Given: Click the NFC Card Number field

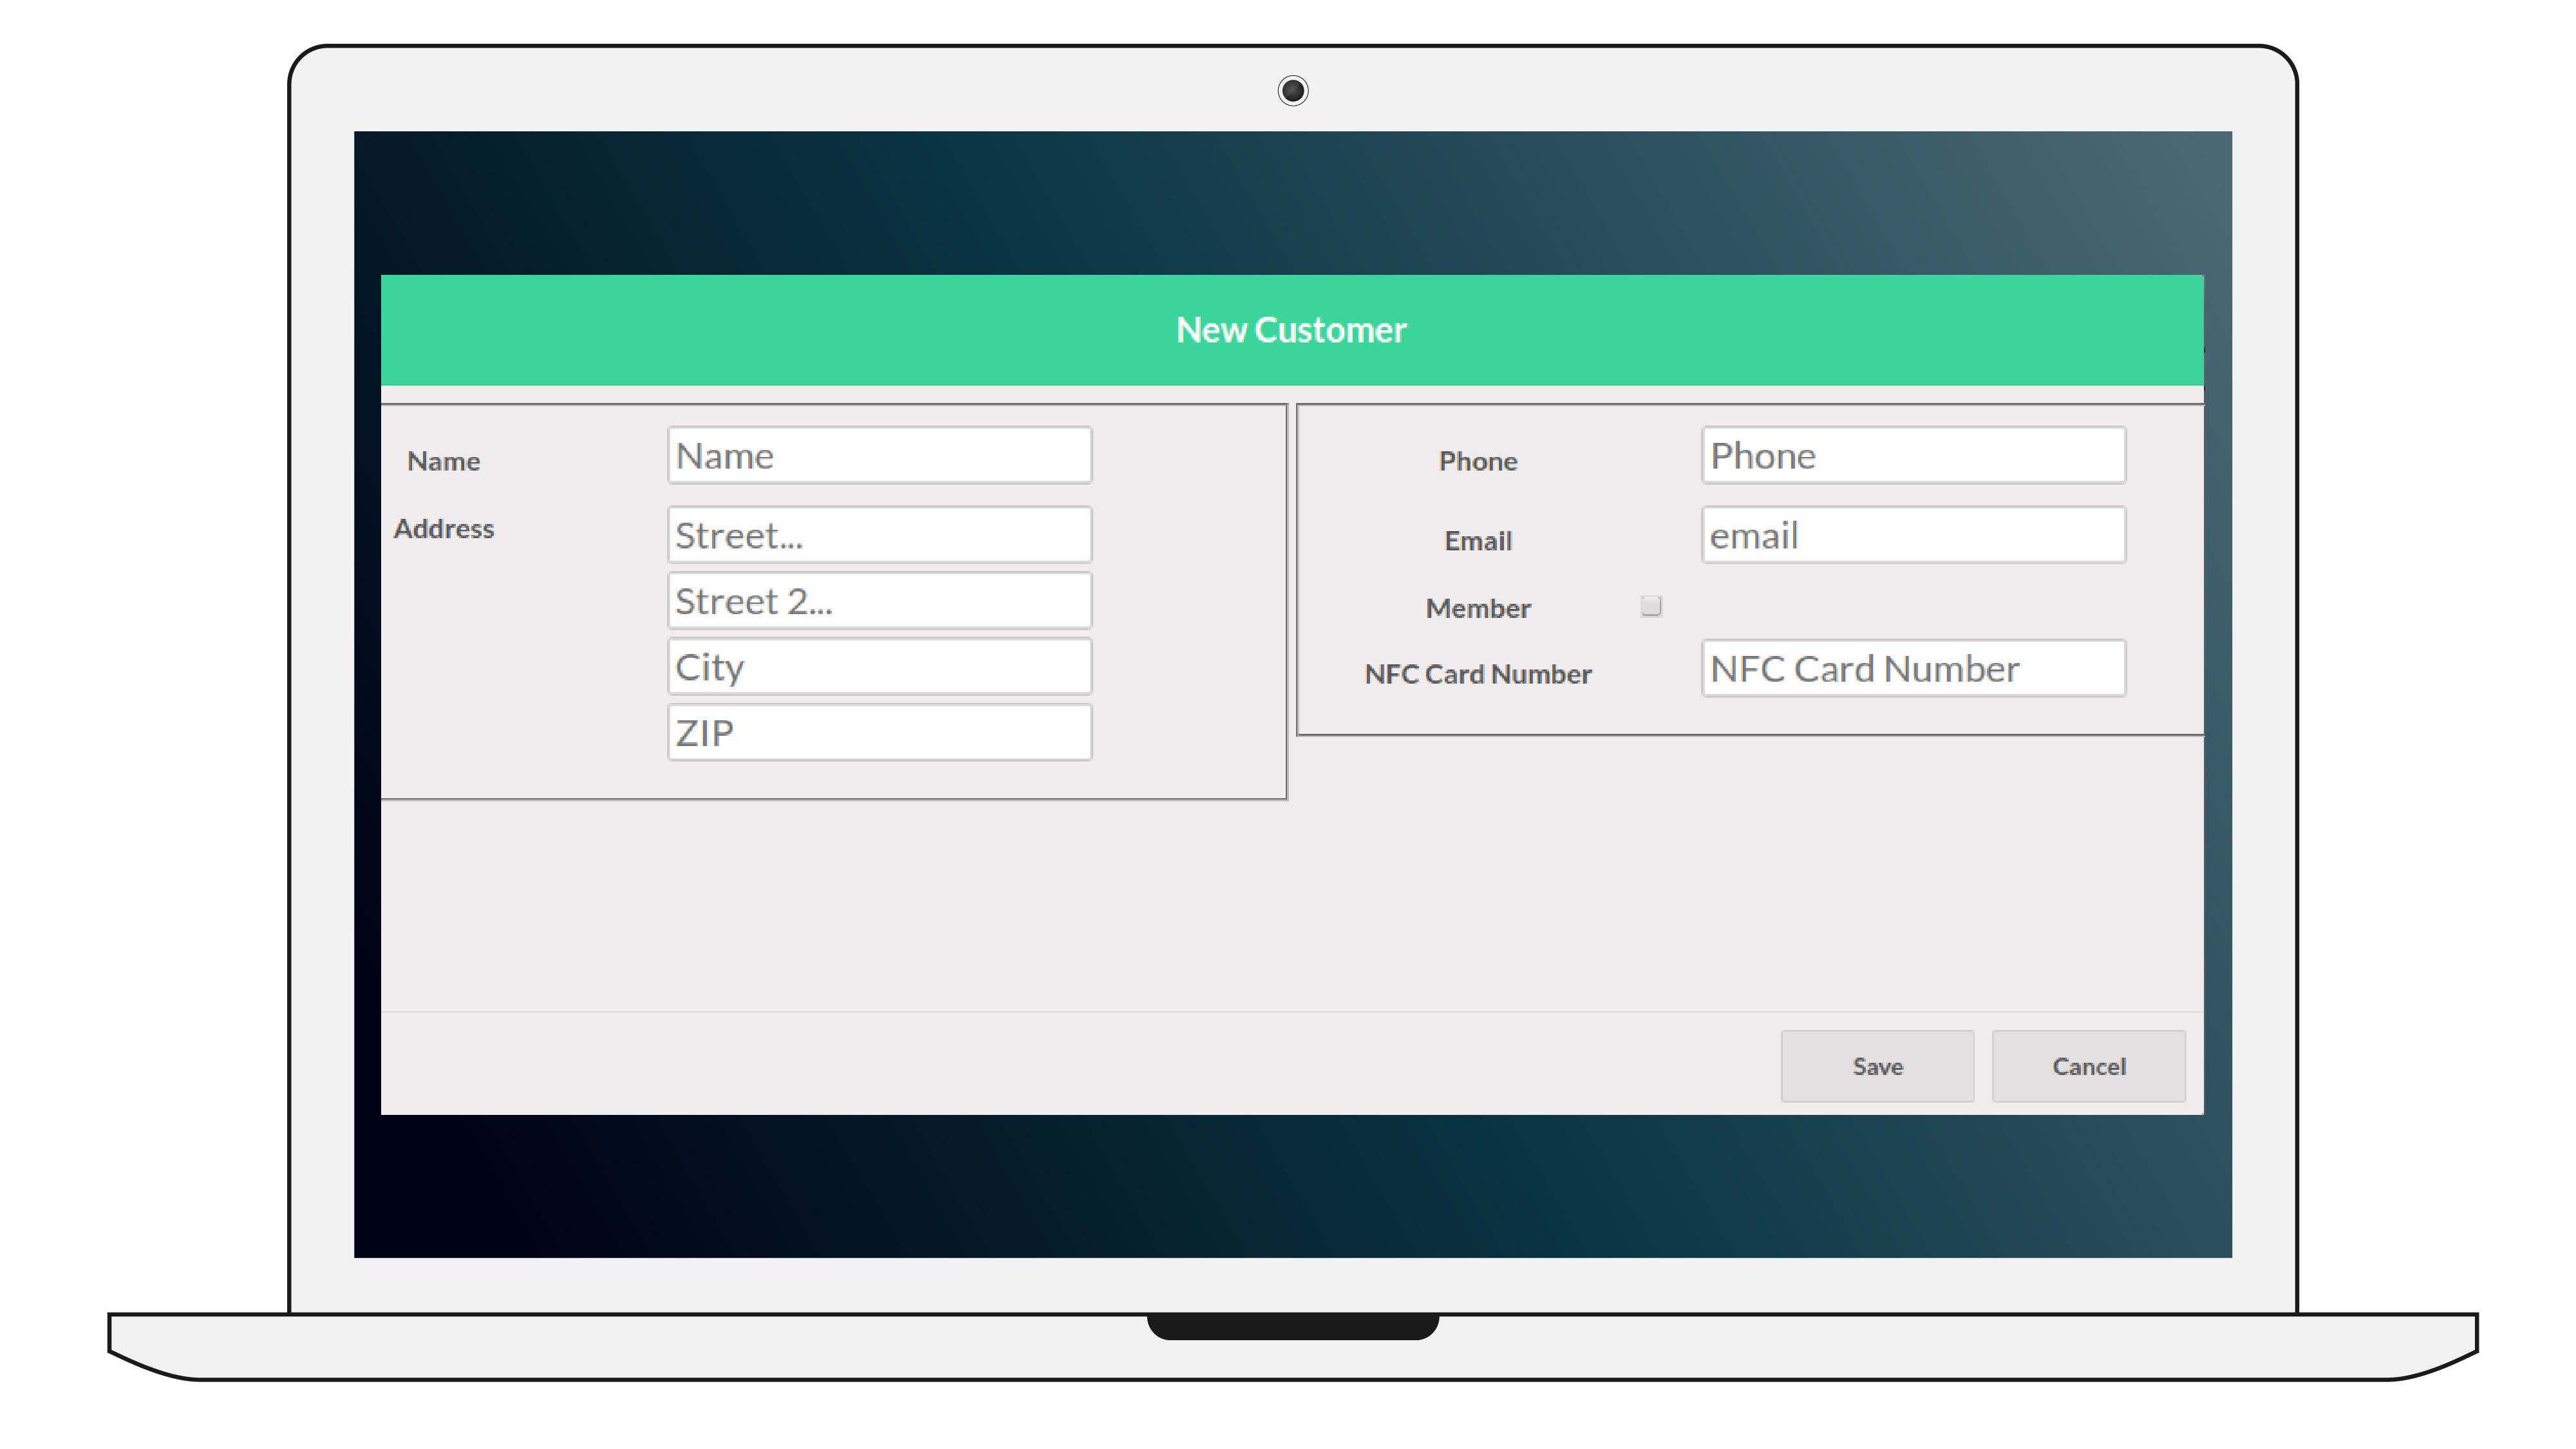Looking at the screenshot, I should pyautogui.click(x=1913, y=669).
